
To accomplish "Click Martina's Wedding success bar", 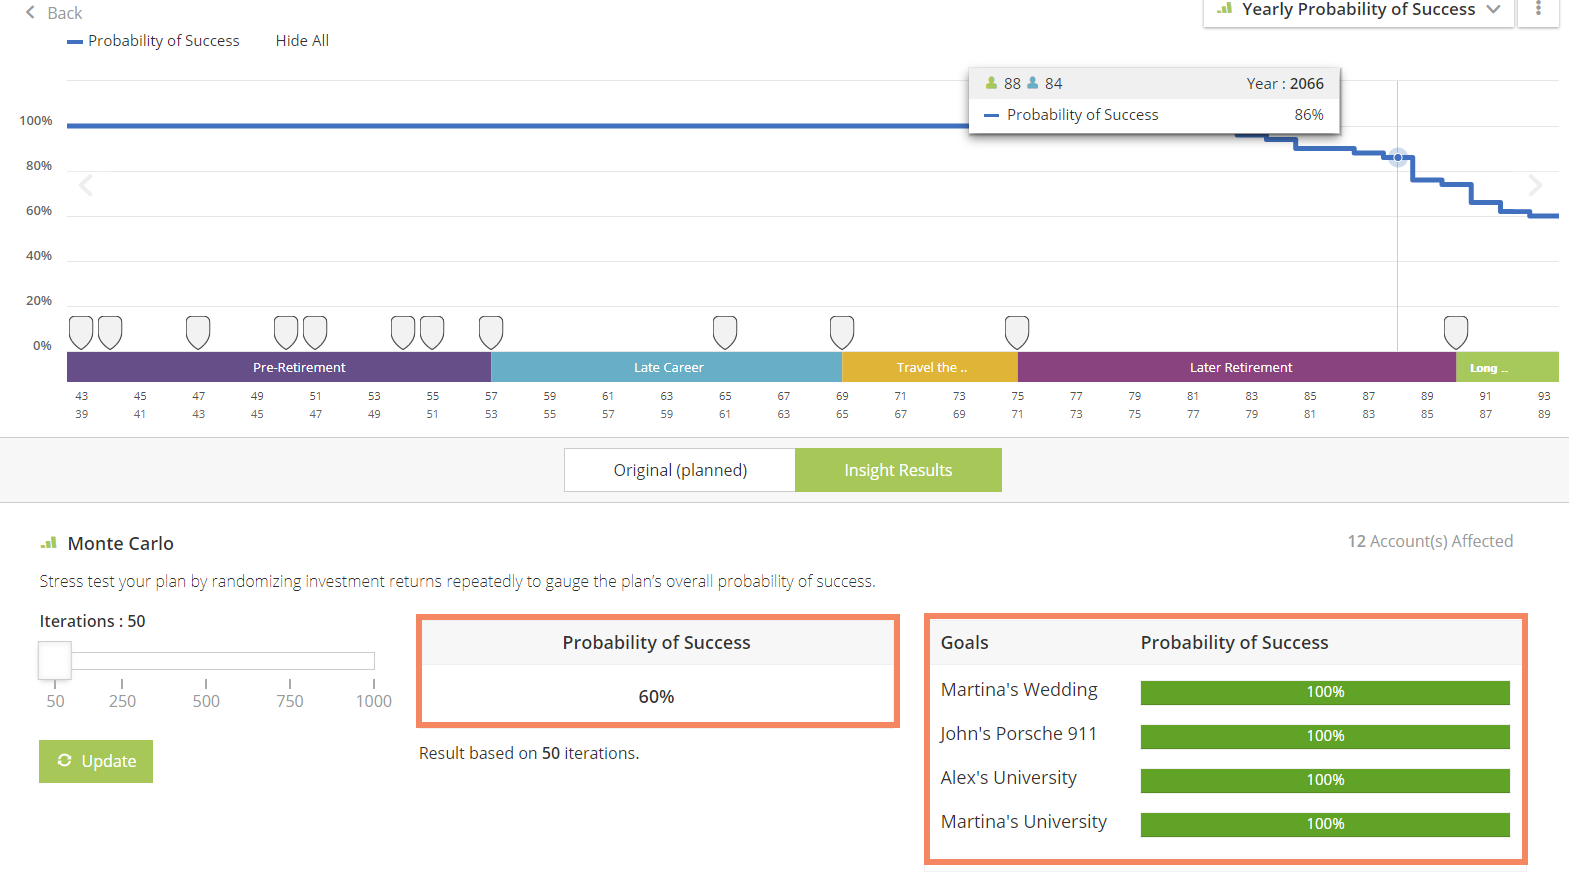I will pos(1325,692).
